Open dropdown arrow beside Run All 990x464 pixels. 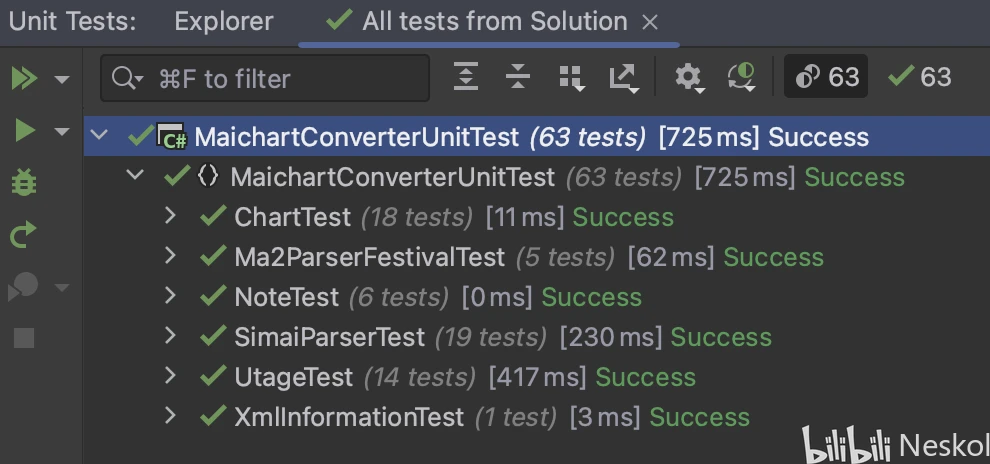pyautogui.click(x=62, y=79)
